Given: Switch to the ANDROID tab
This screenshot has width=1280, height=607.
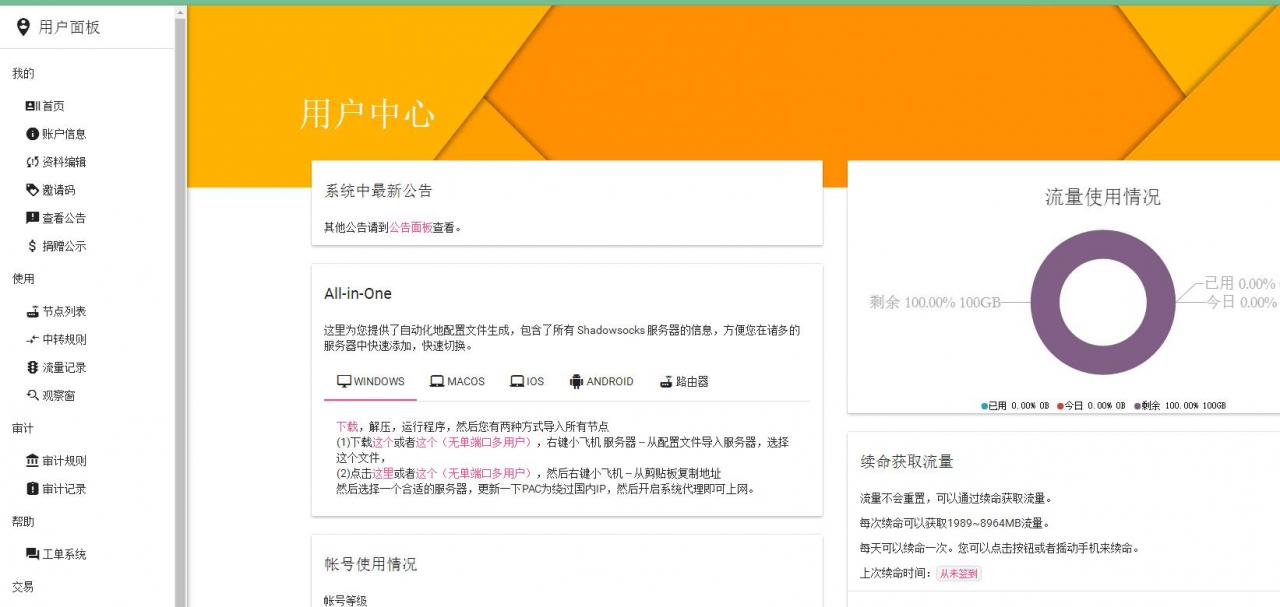Looking at the screenshot, I should tap(601, 382).
